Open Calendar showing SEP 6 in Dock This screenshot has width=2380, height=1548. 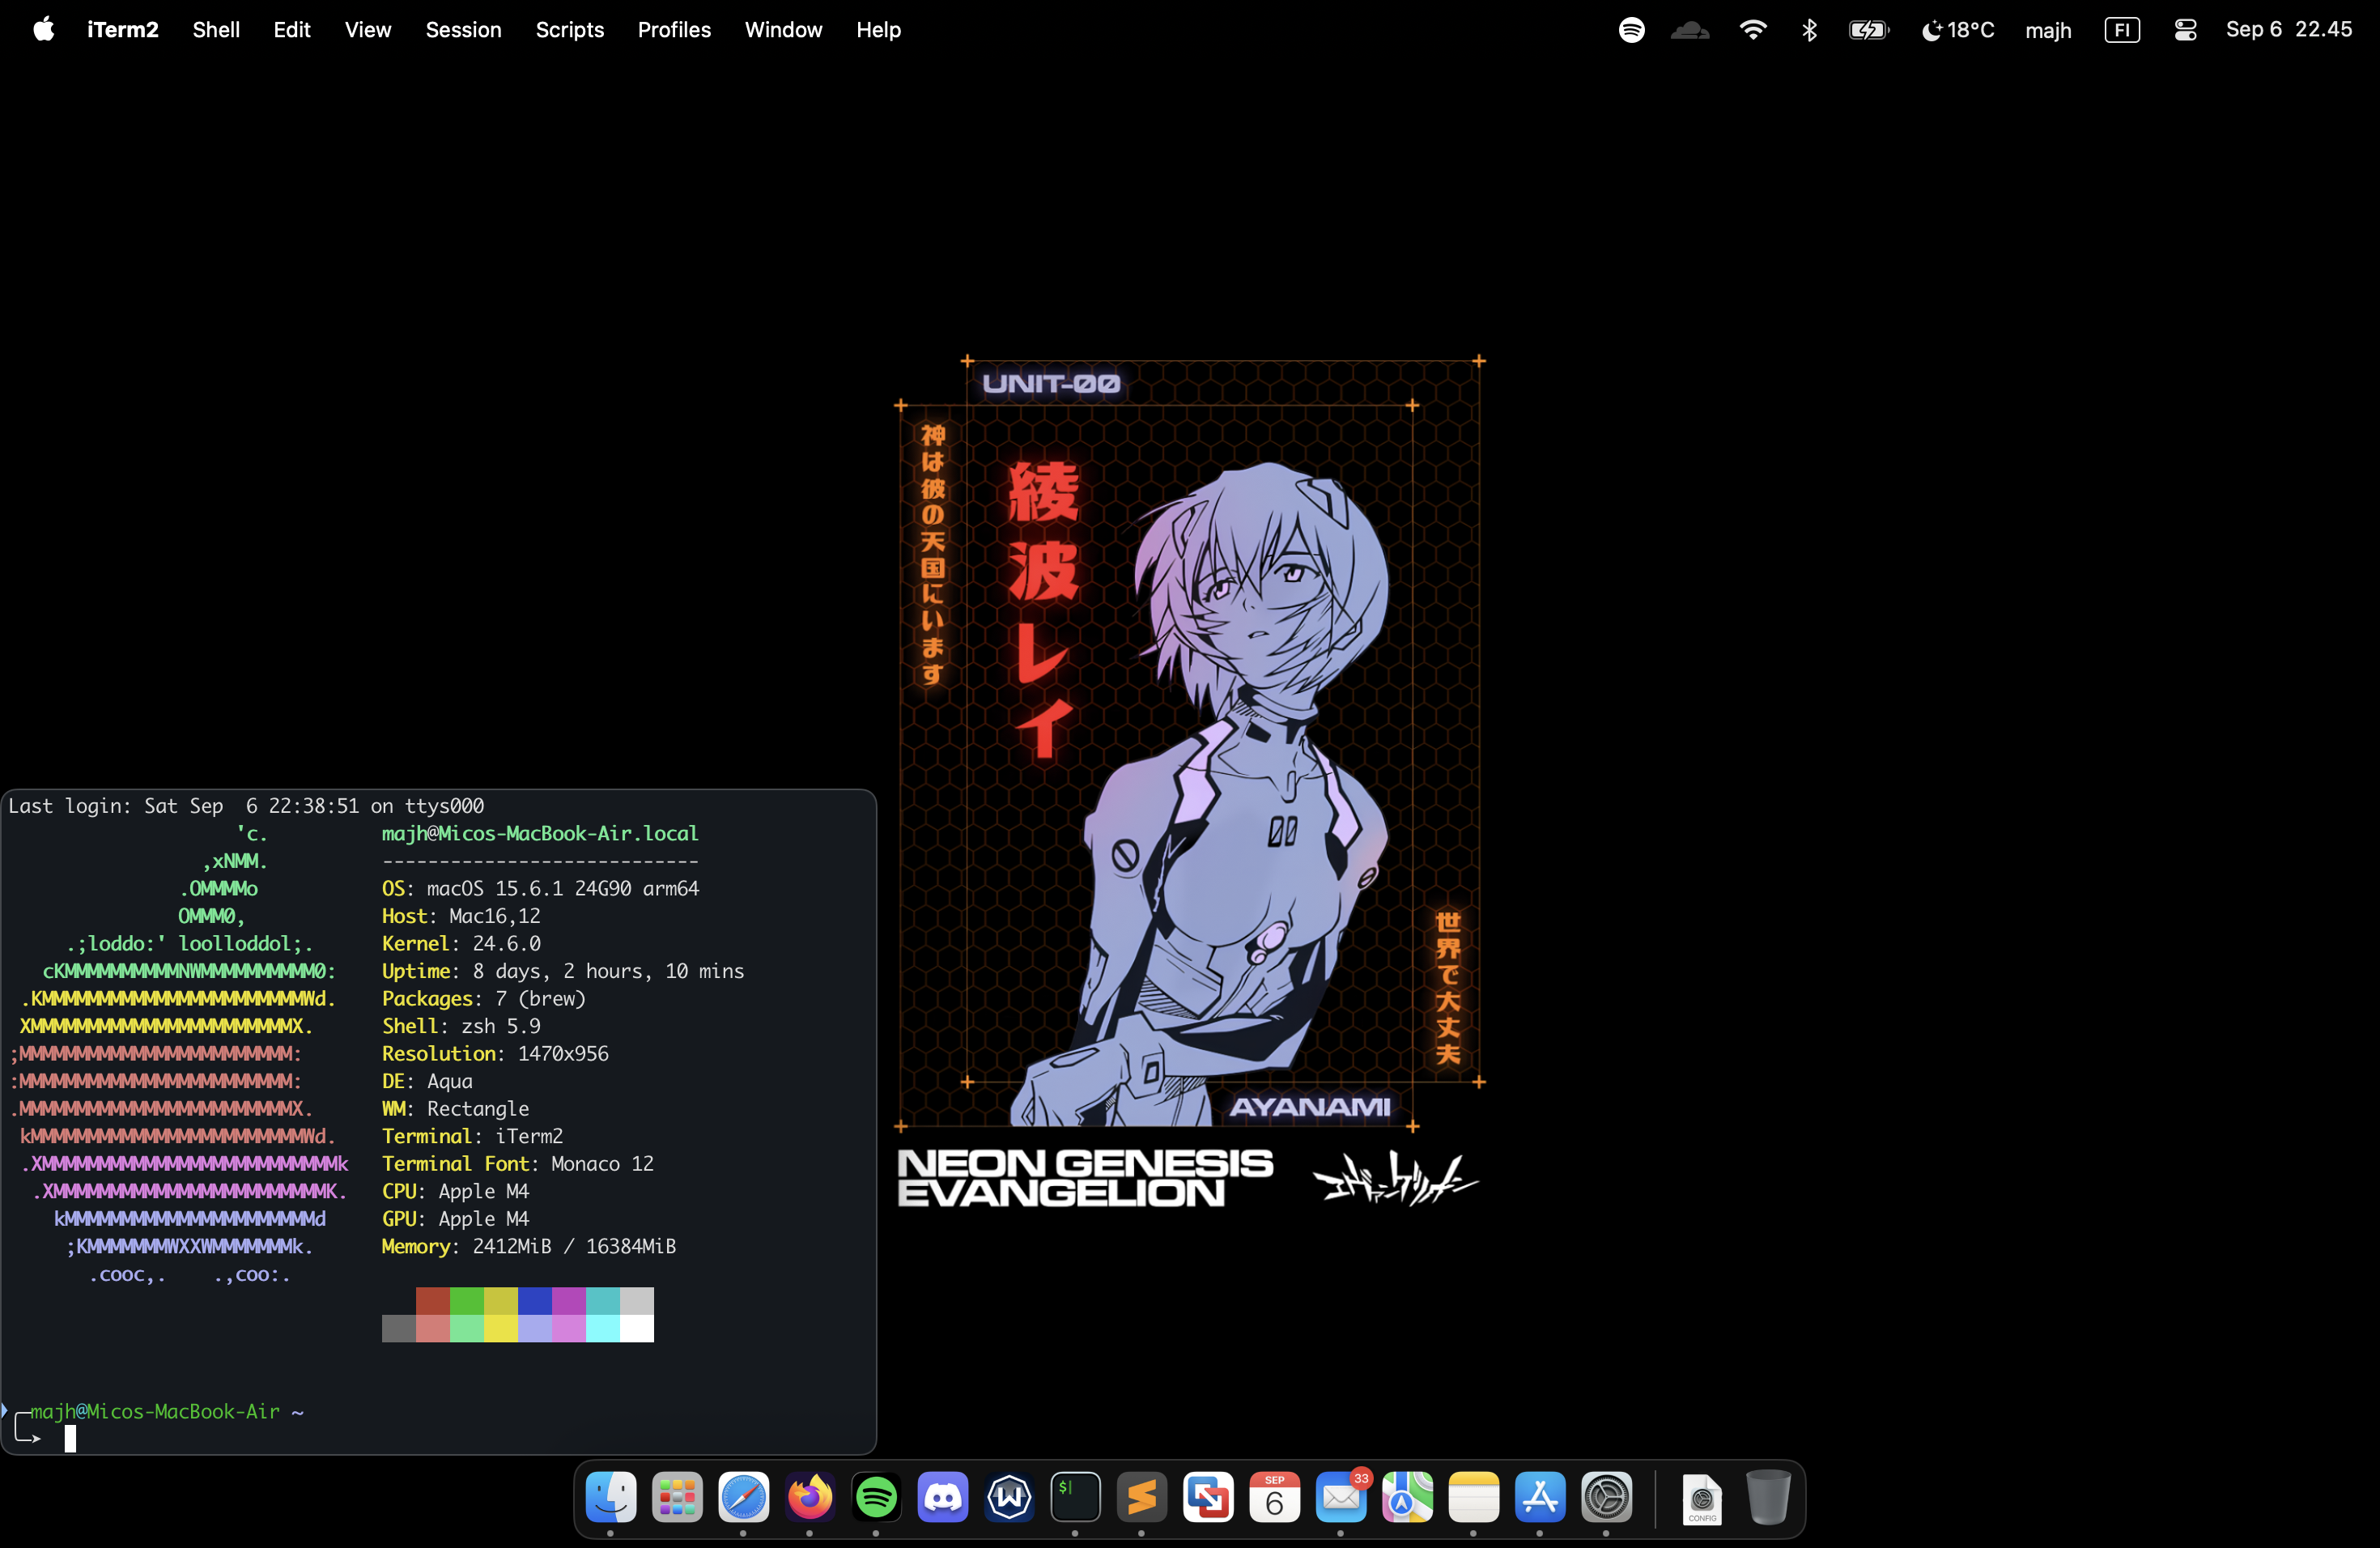(x=1274, y=1497)
